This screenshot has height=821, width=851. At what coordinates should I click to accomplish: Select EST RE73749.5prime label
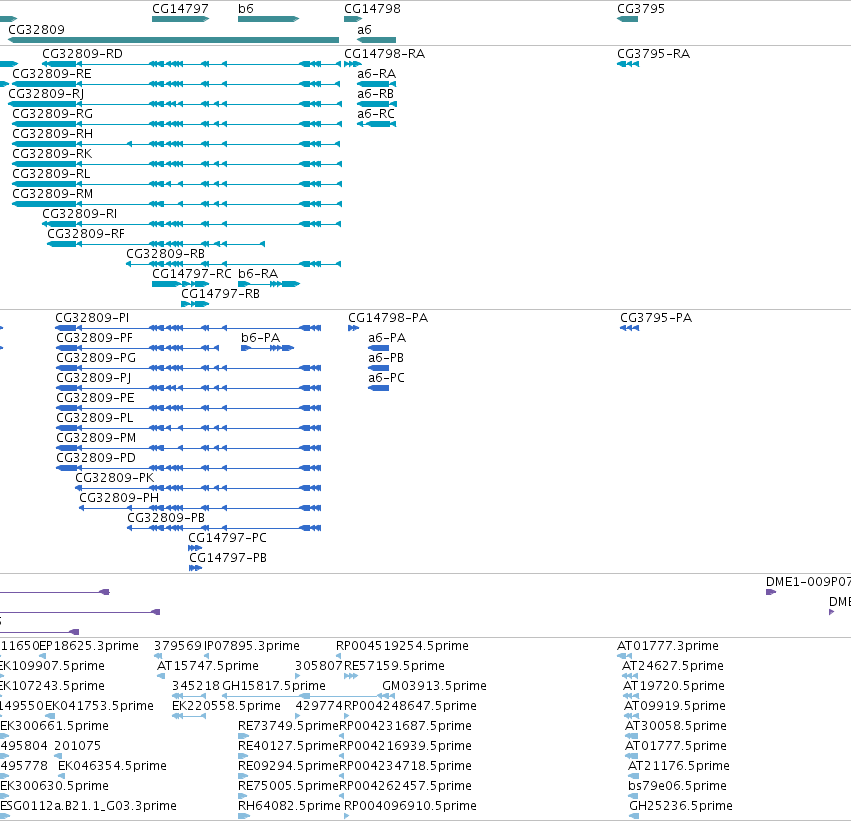289,726
